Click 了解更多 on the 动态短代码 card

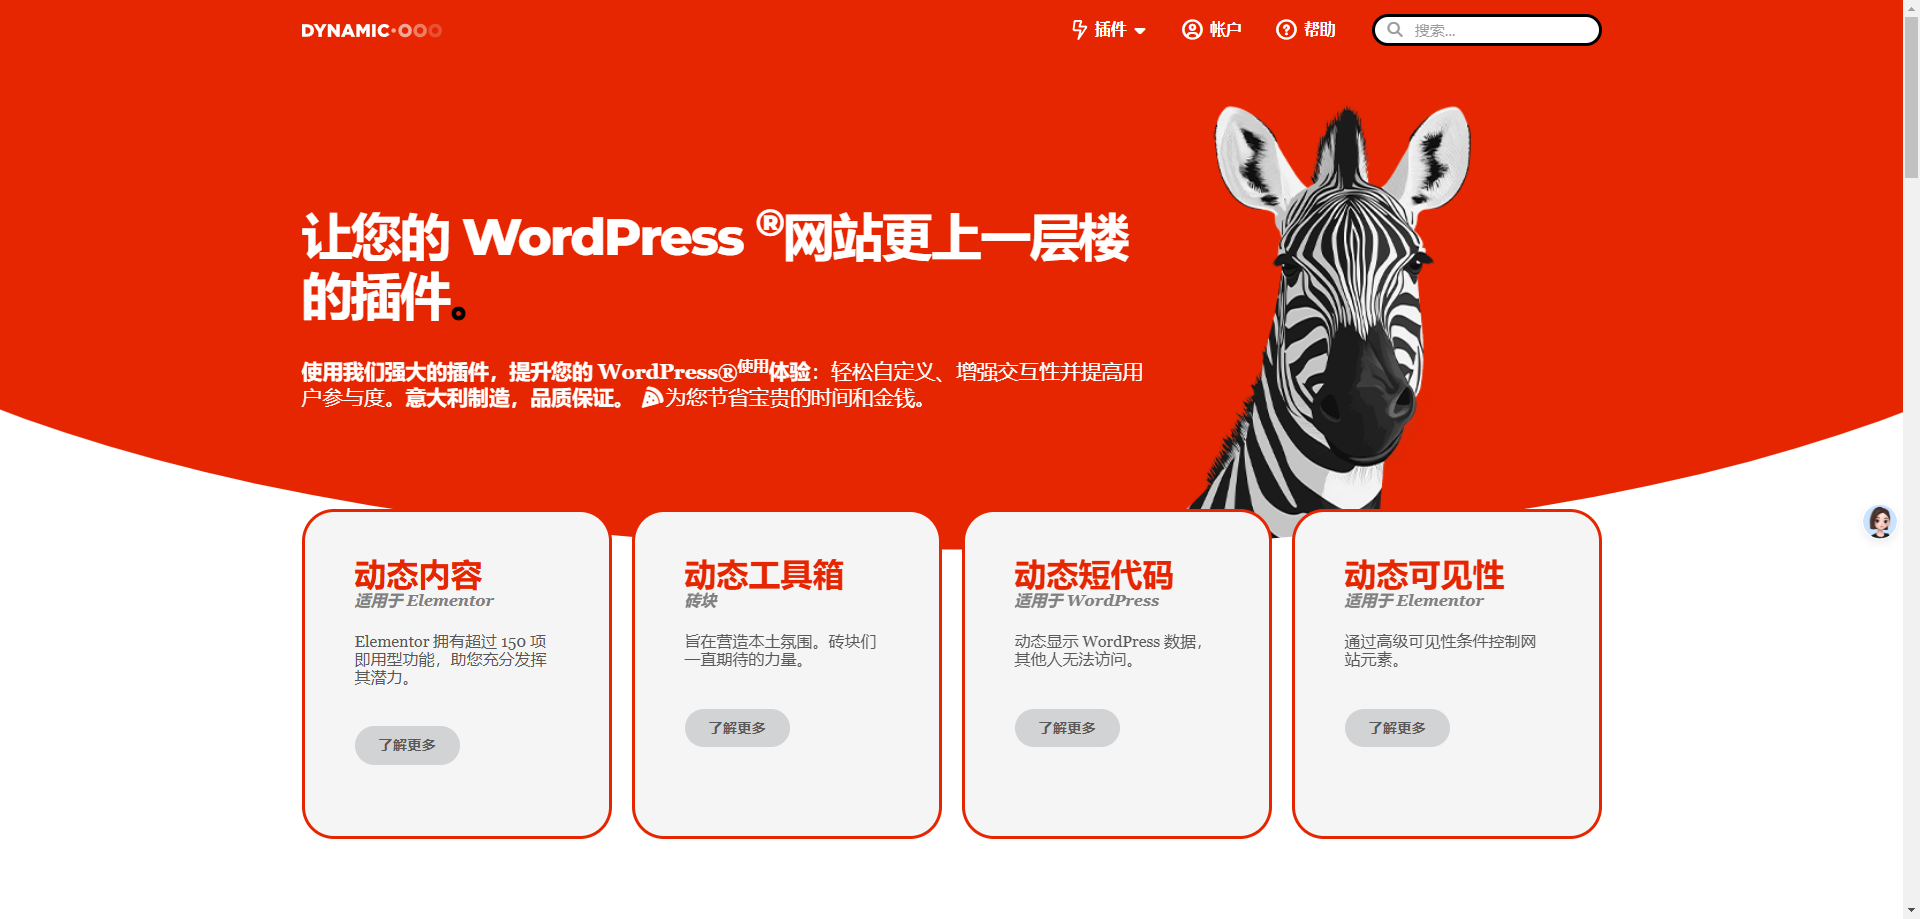click(1067, 728)
